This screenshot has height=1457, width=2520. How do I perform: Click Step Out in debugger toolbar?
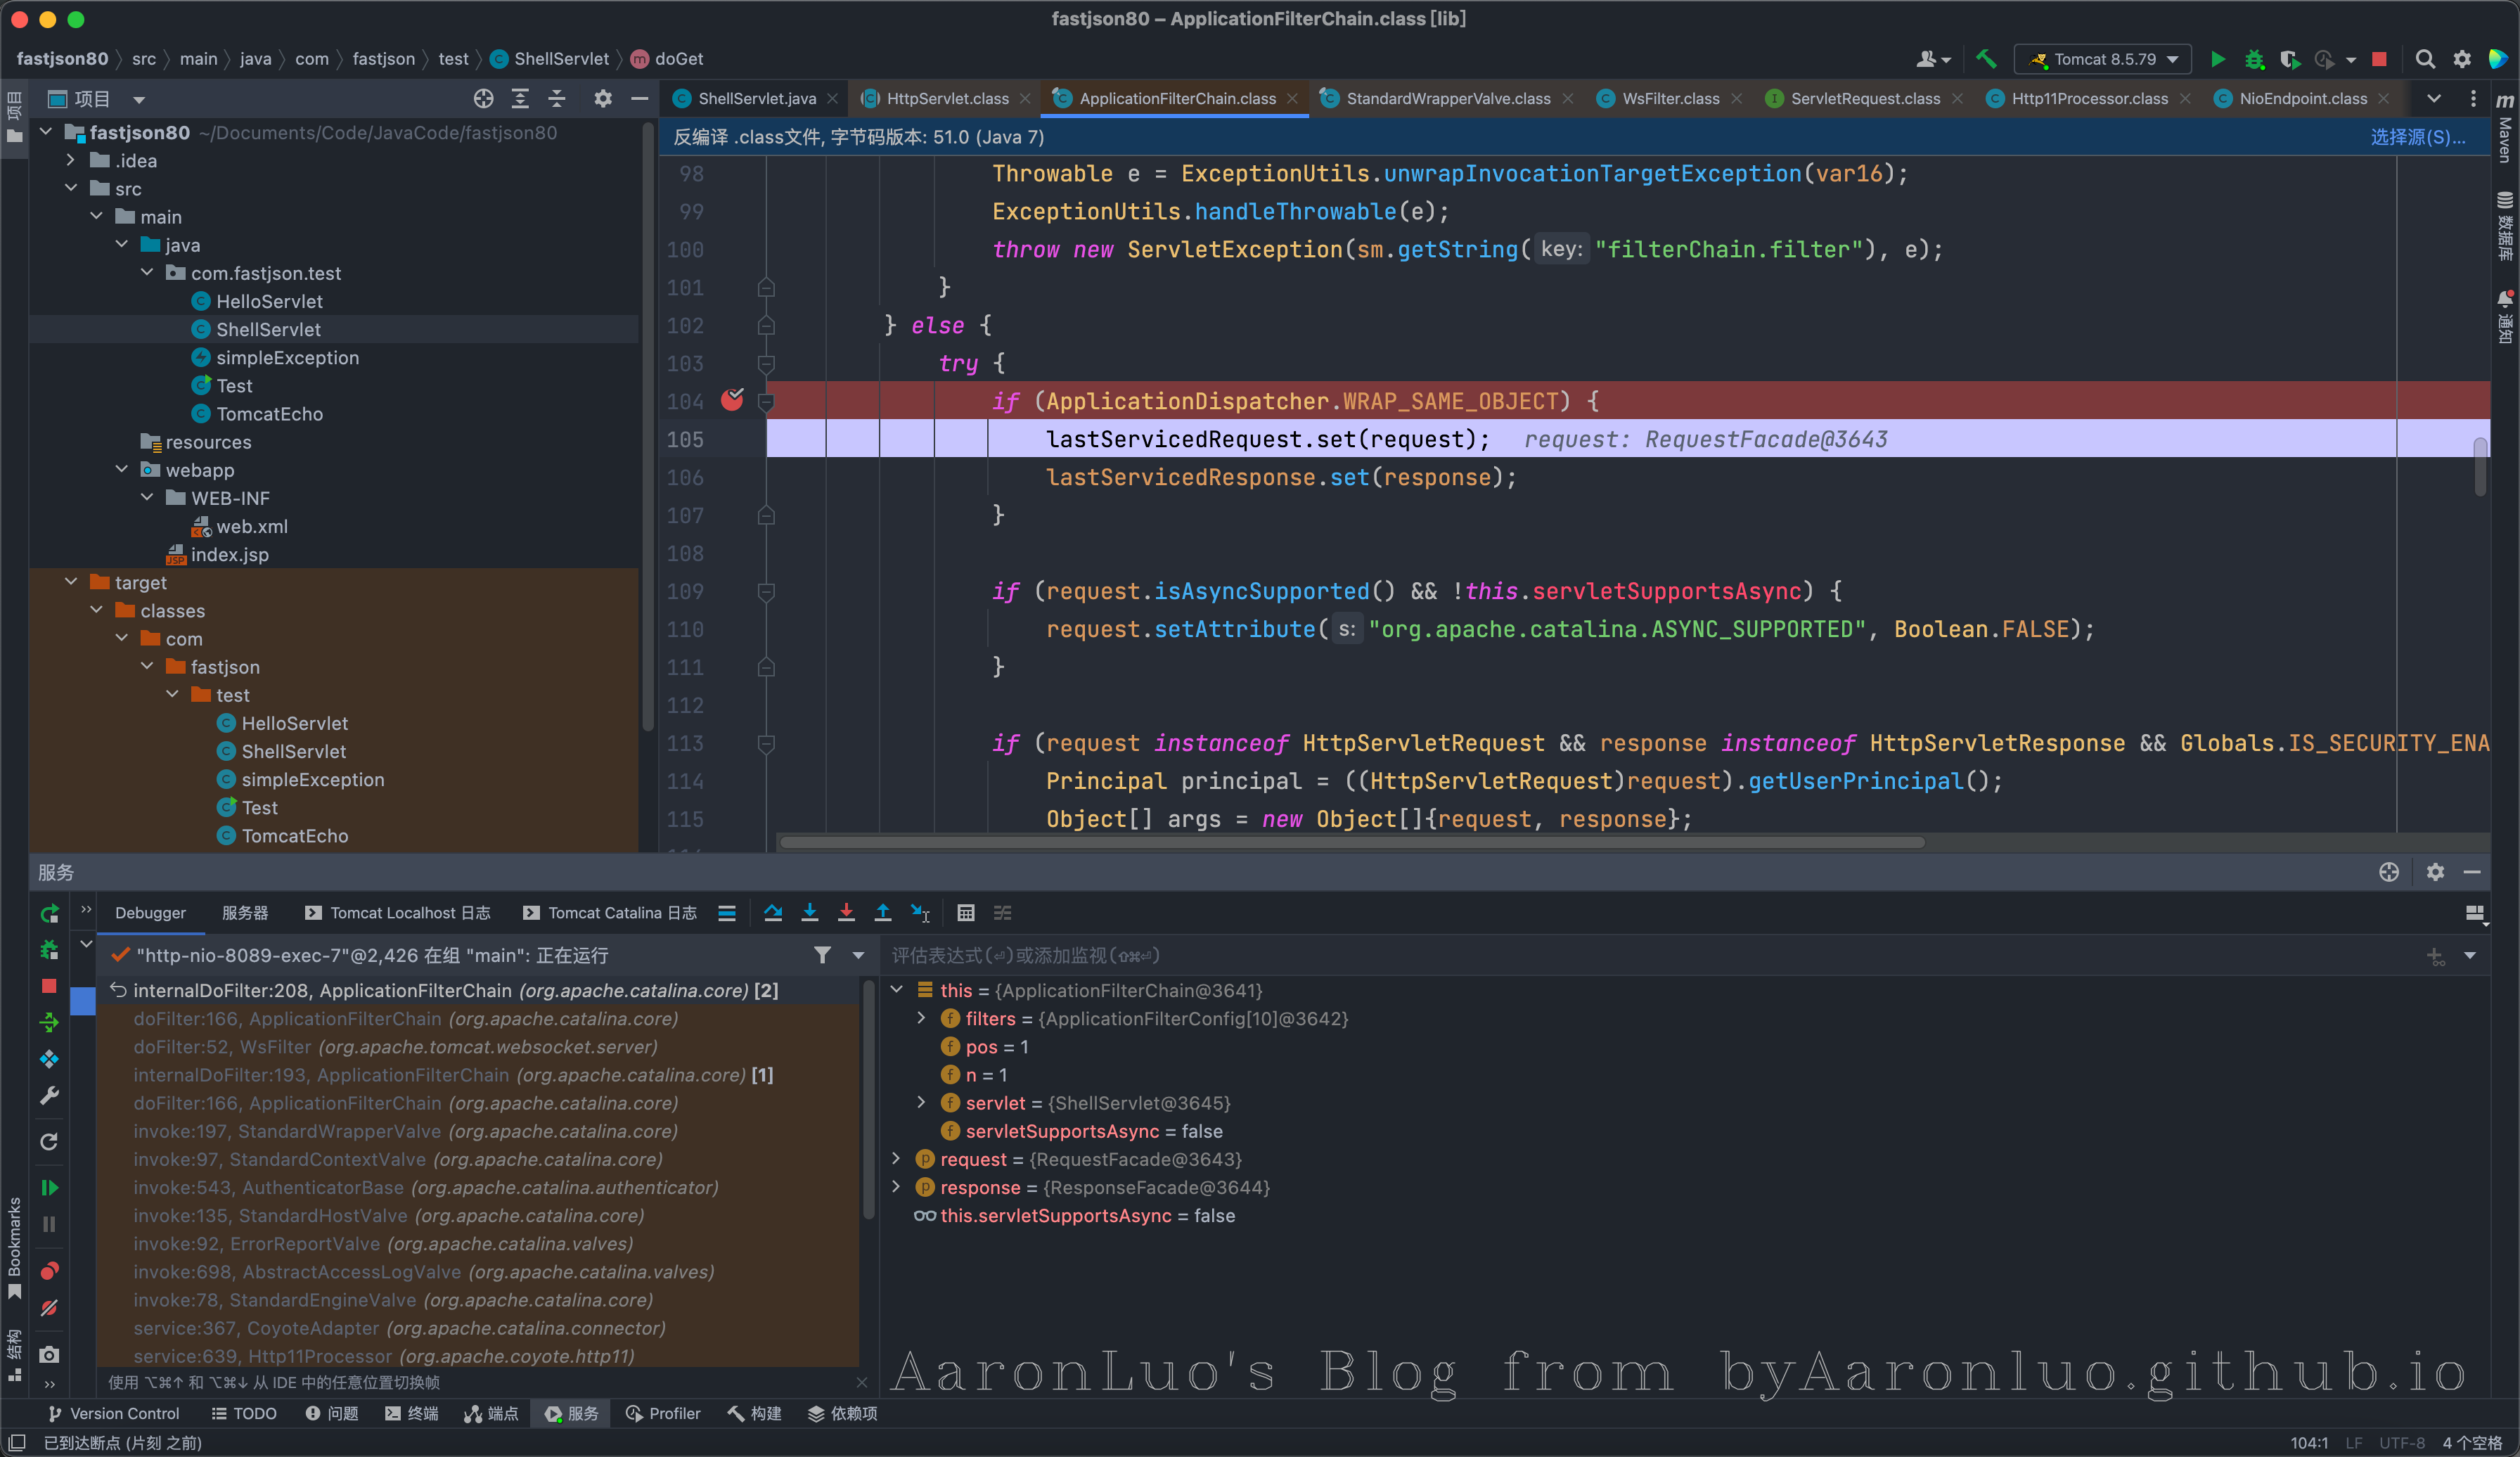pos(883,912)
